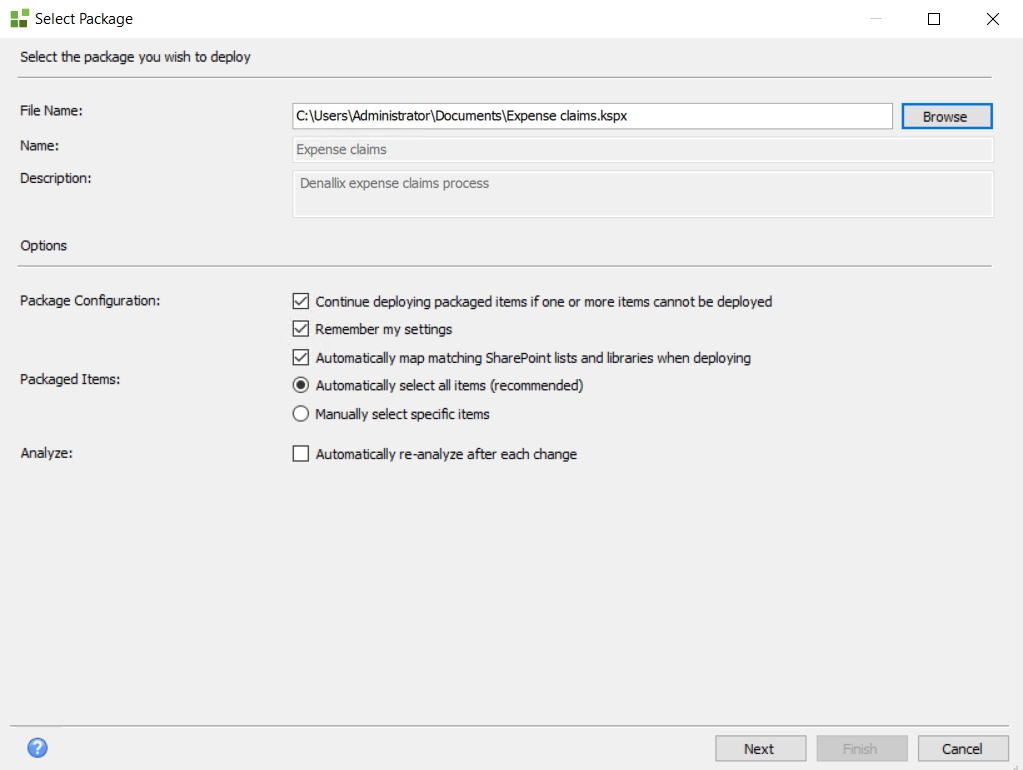1023x770 pixels.
Task: Disable 'Continue deploying packaged items' option
Action: pos(301,301)
